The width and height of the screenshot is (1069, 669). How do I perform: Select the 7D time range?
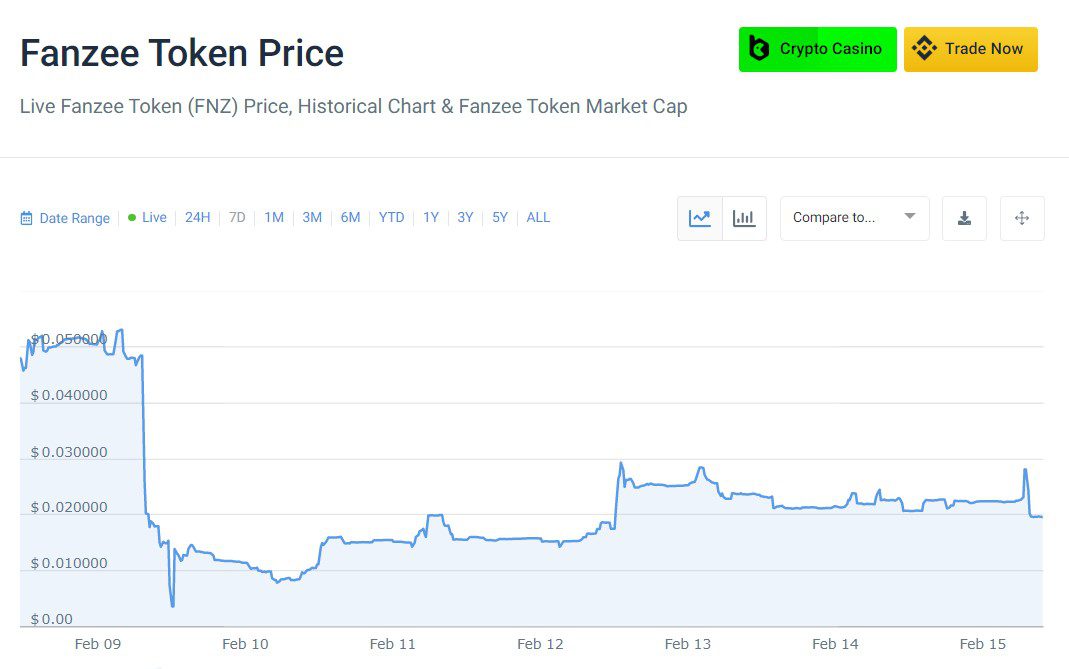point(237,218)
